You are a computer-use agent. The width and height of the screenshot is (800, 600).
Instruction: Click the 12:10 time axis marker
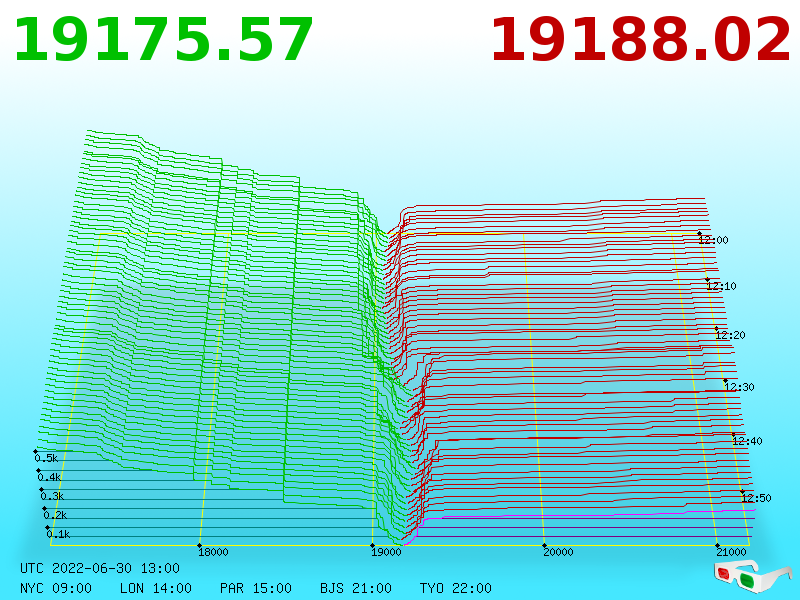721,286
